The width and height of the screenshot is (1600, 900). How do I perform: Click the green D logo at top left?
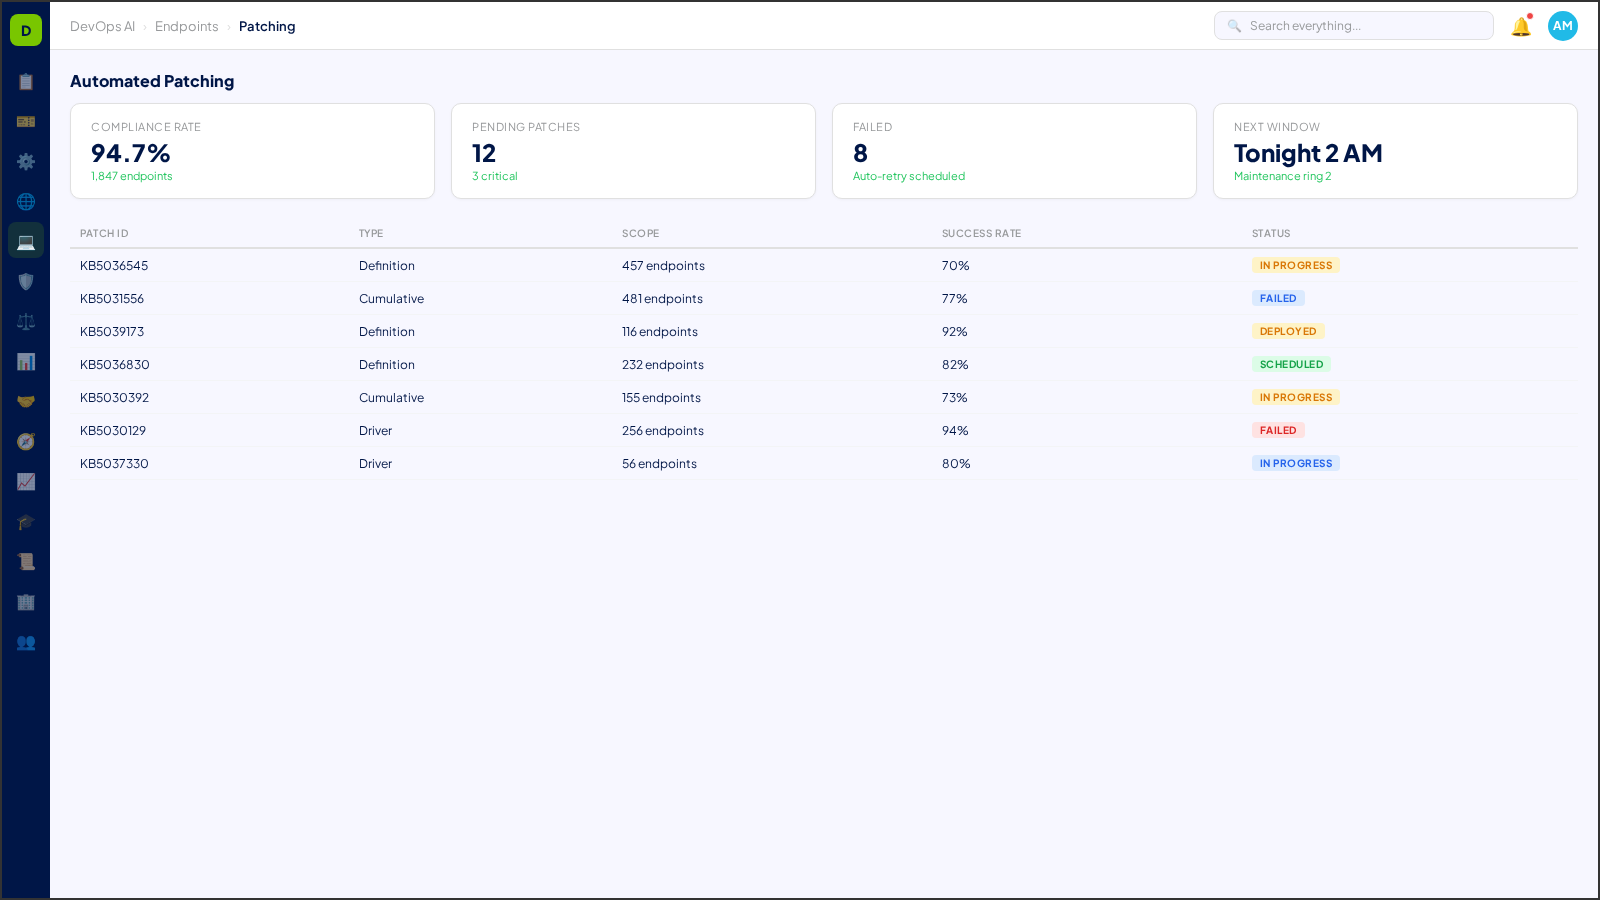pos(25,29)
